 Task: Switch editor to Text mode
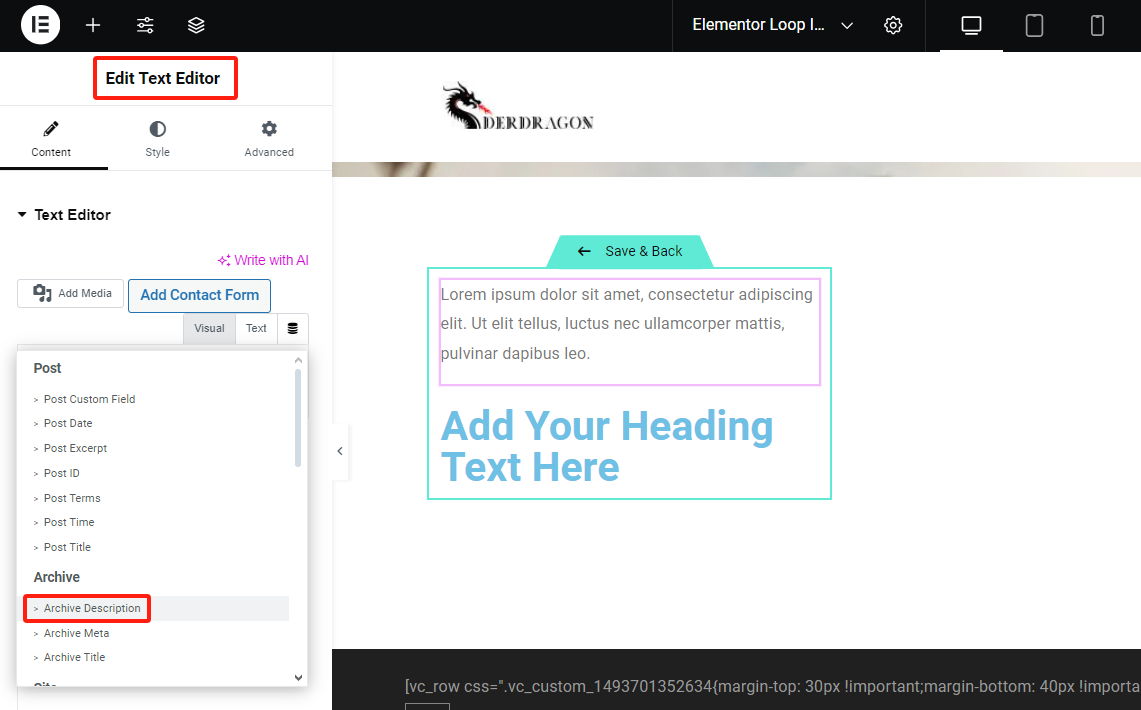[x=256, y=328]
